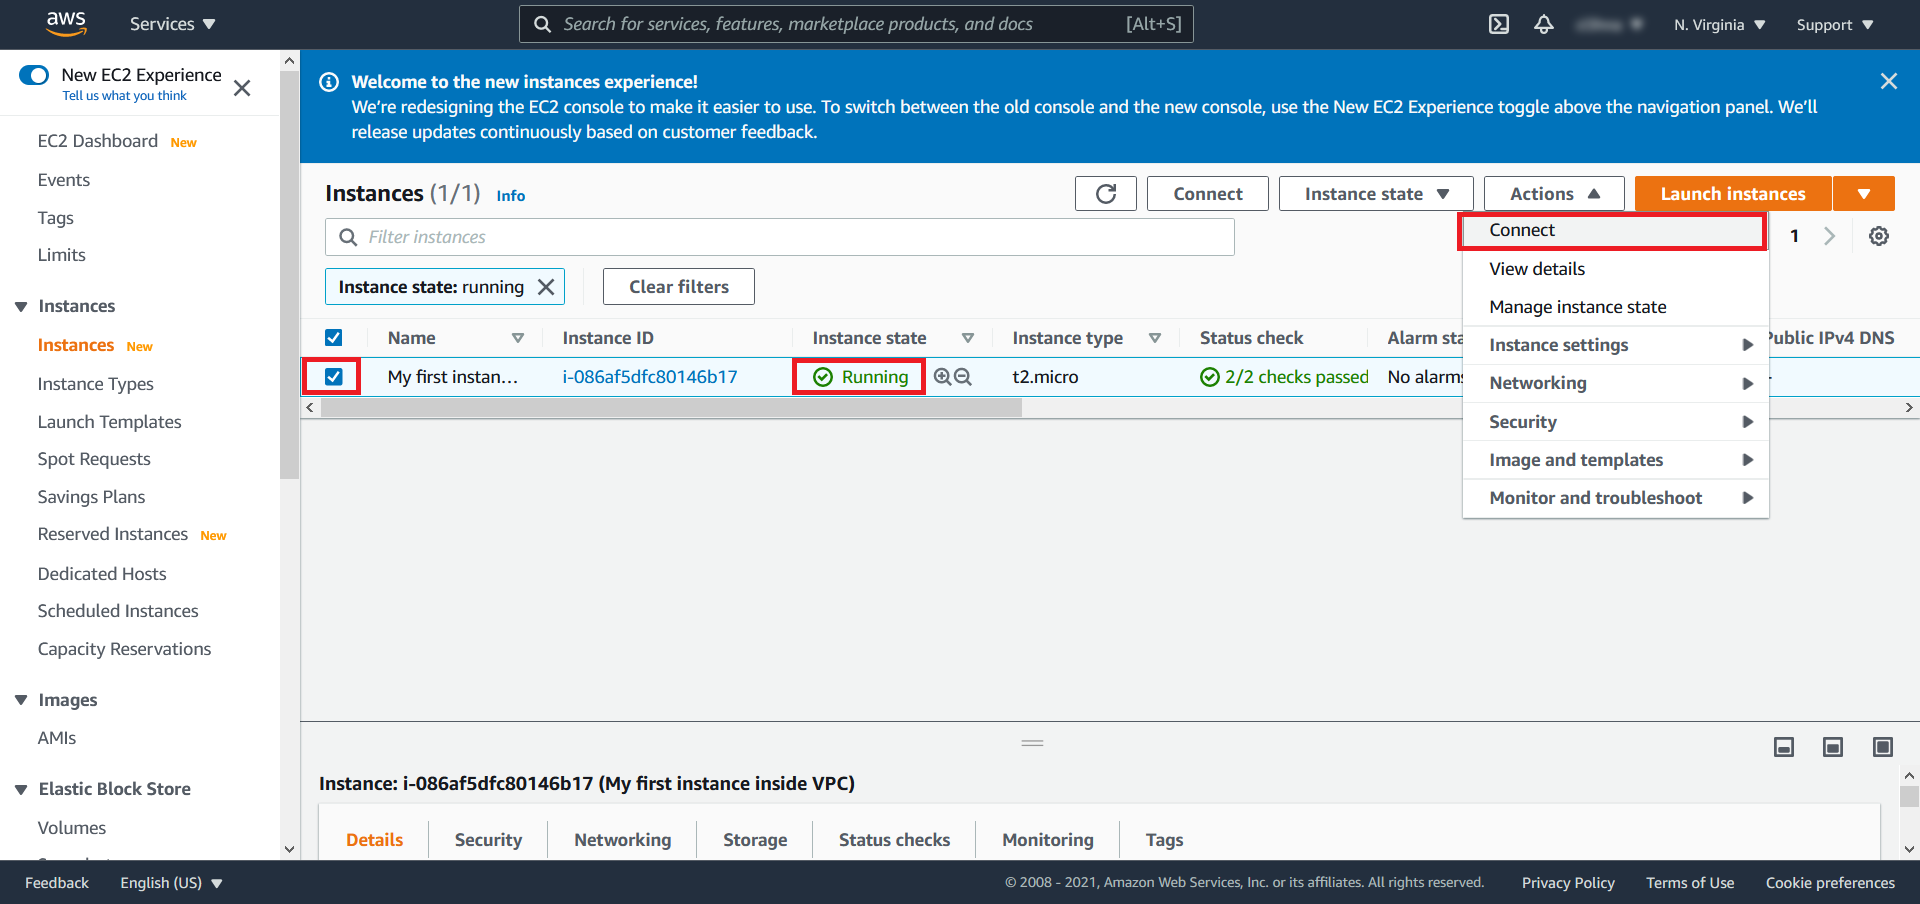Switch to the Storage tab
This screenshot has width=1920, height=904.
pyautogui.click(x=755, y=840)
